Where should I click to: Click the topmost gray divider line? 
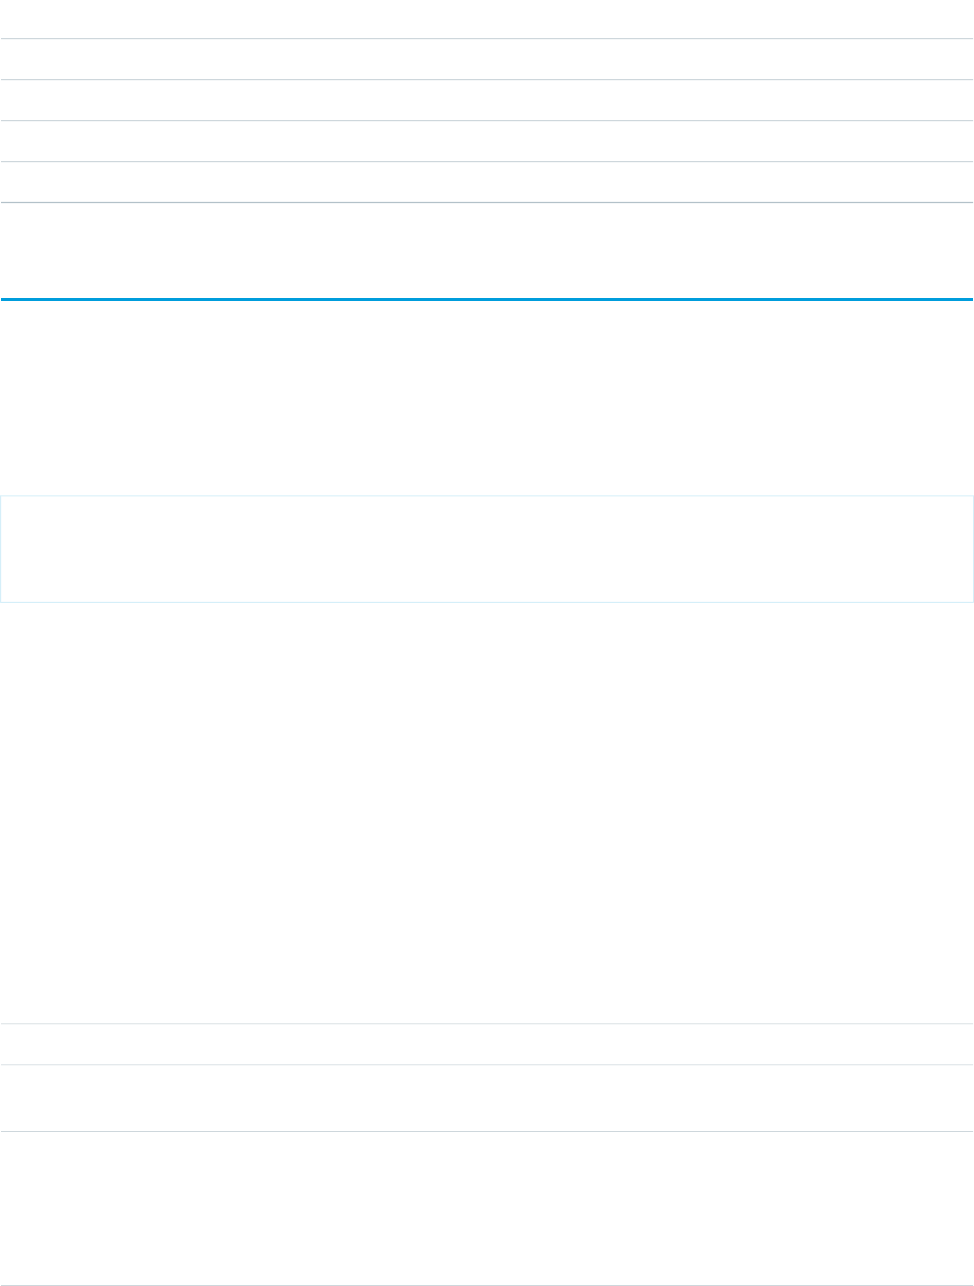tap(486, 39)
